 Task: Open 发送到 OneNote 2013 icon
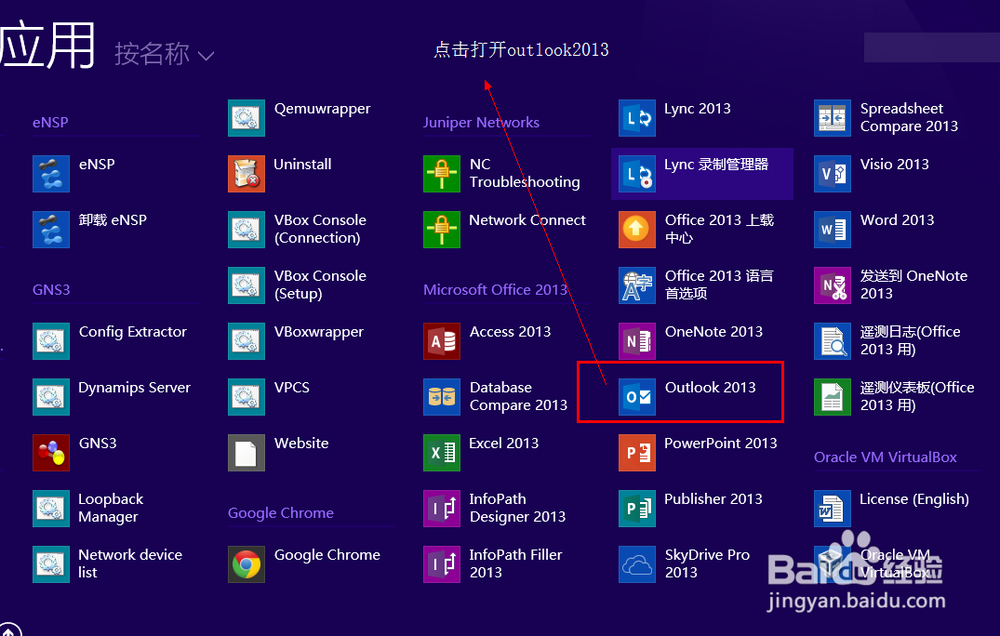pos(832,285)
